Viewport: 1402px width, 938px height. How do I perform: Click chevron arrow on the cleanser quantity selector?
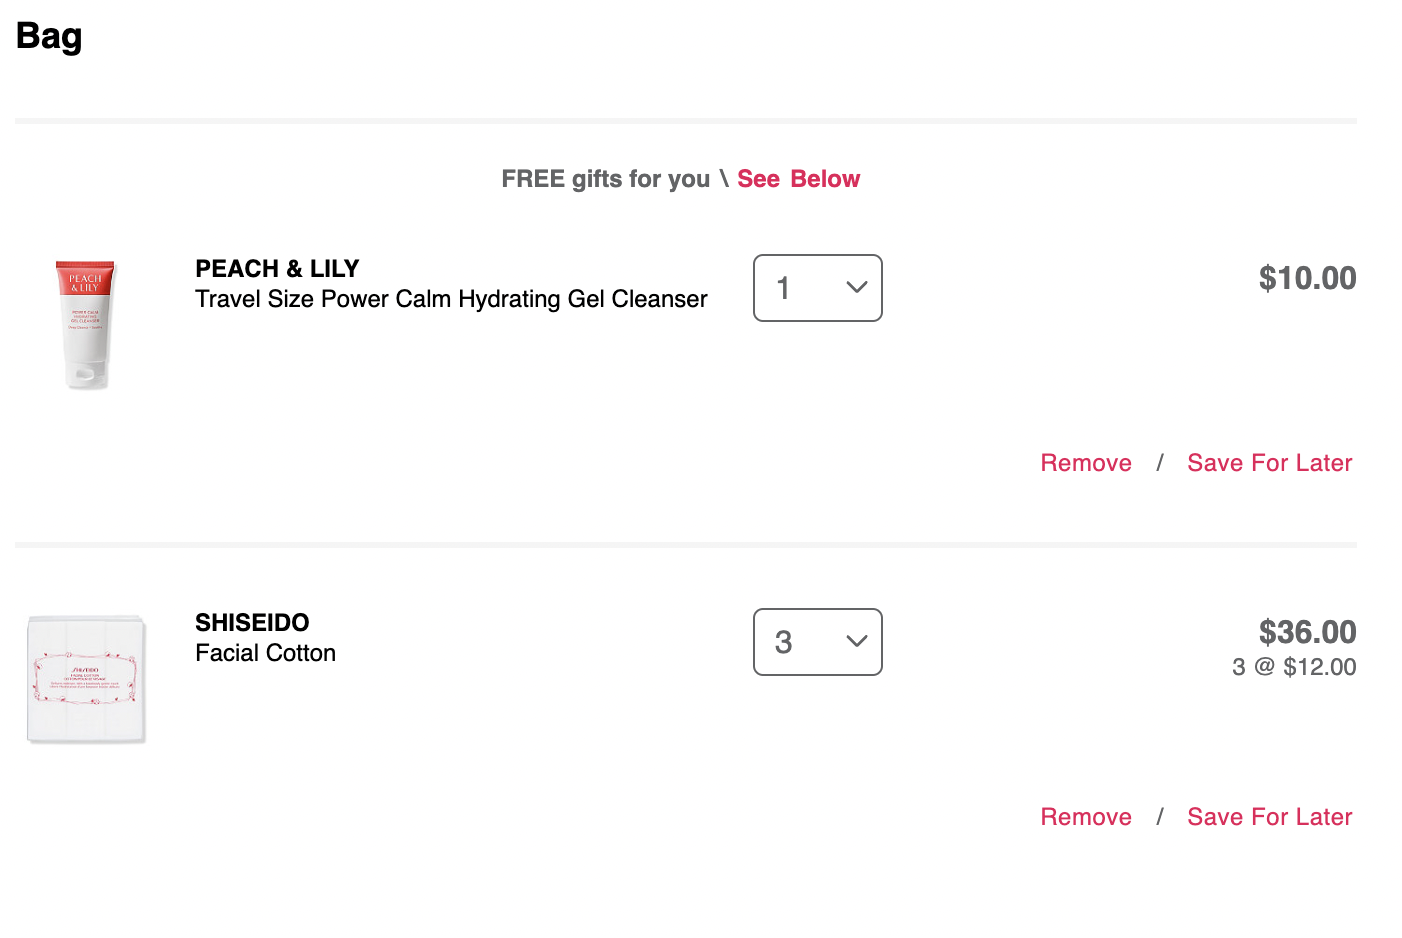(856, 287)
